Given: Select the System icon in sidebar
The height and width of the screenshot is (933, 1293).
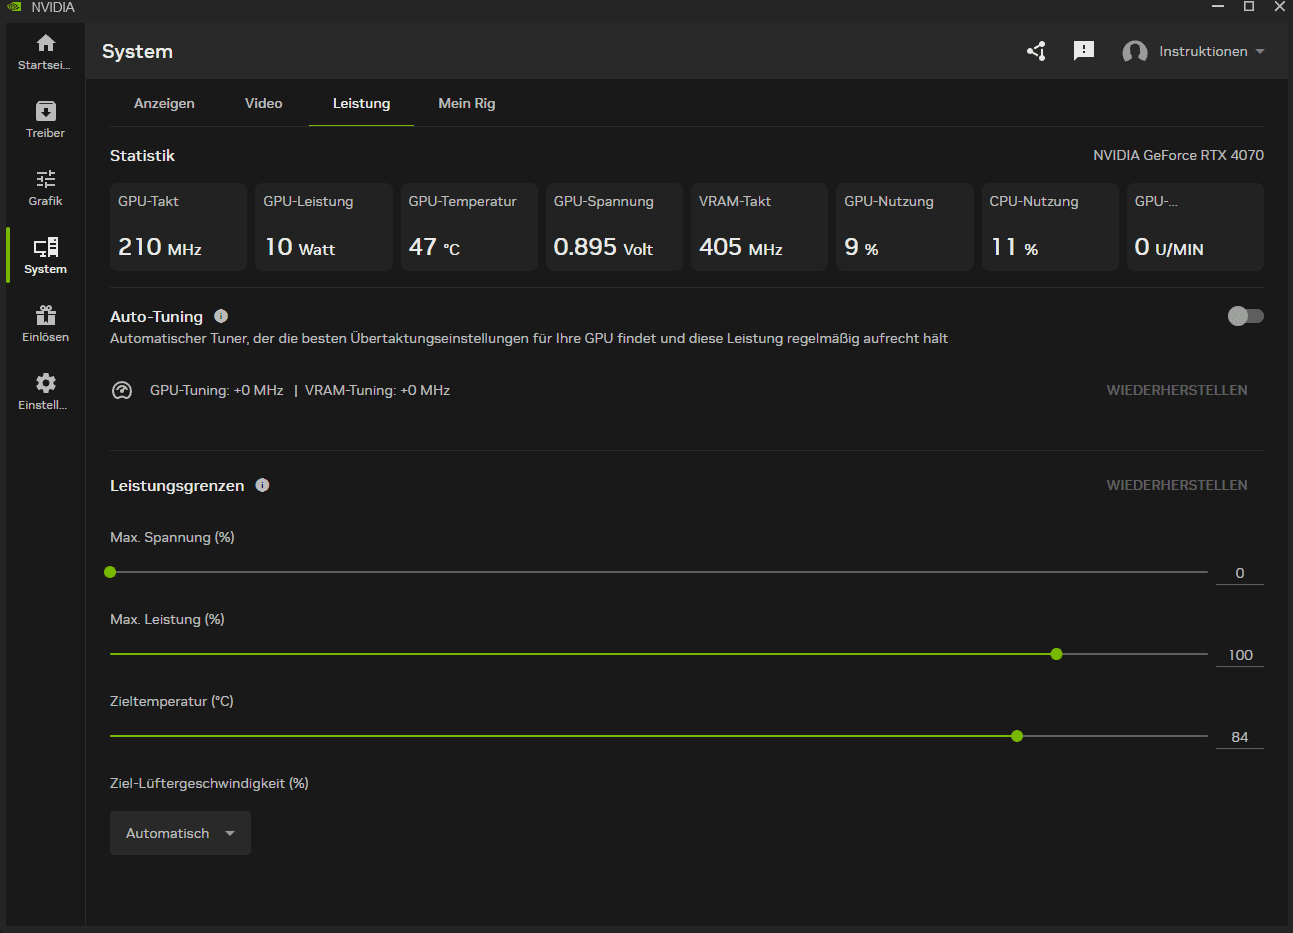Looking at the screenshot, I should coord(45,248).
